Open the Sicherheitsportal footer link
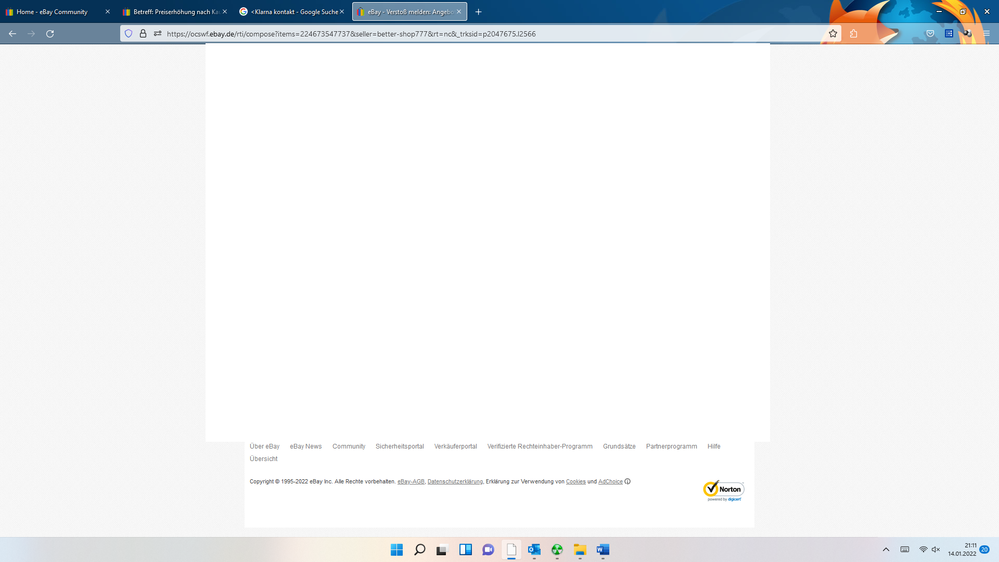 400,446
